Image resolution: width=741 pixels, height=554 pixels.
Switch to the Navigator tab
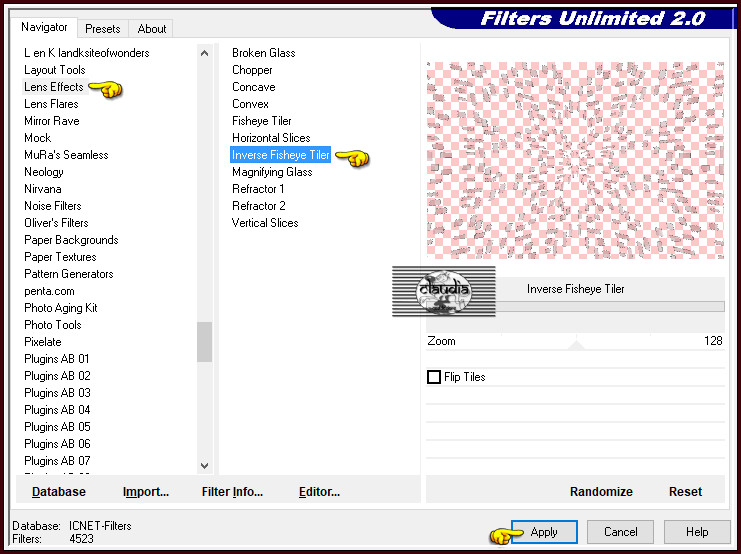[44, 27]
